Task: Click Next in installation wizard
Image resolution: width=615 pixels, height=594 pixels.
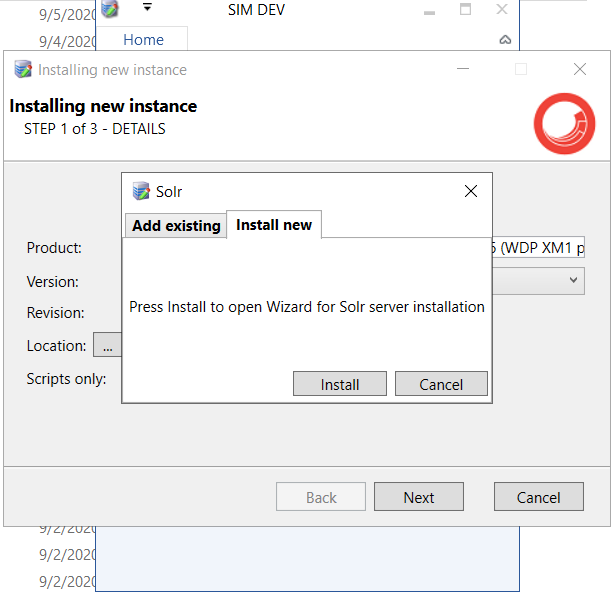Action: tap(418, 497)
